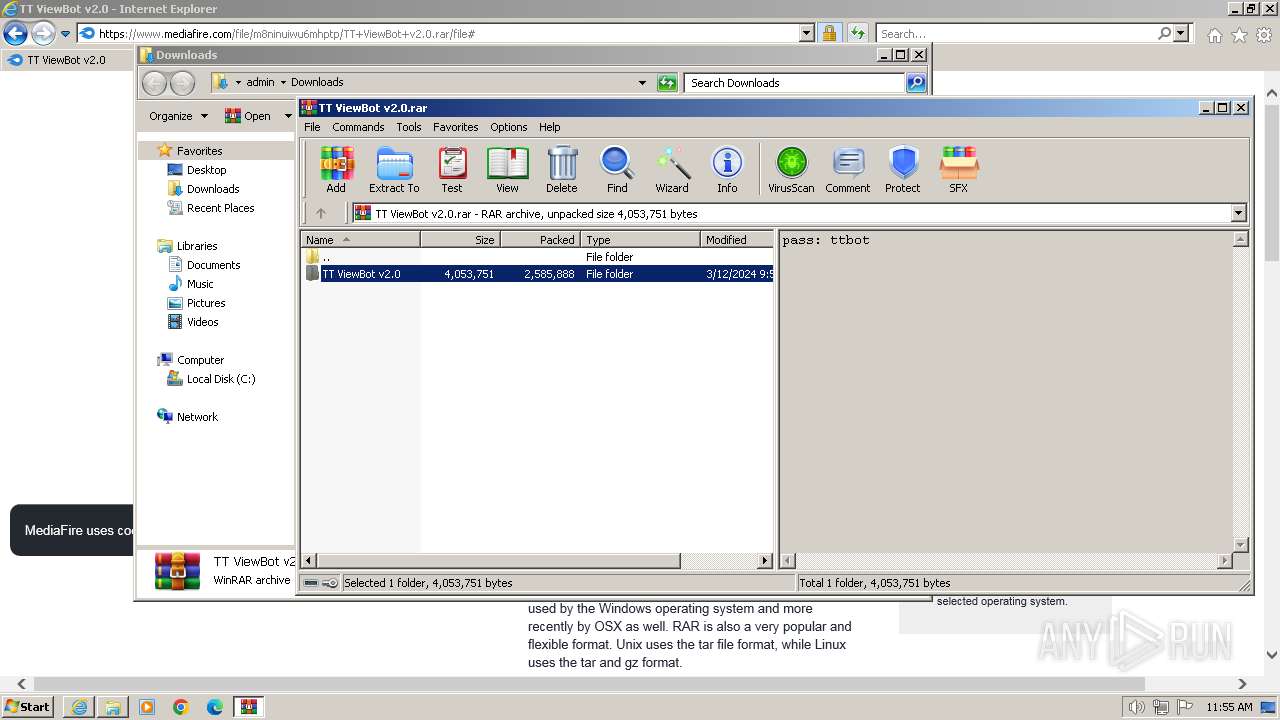Viewport: 1280px width, 720px height.
Task: Click Open button in Downloads window
Action: click(x=248, y=116)
